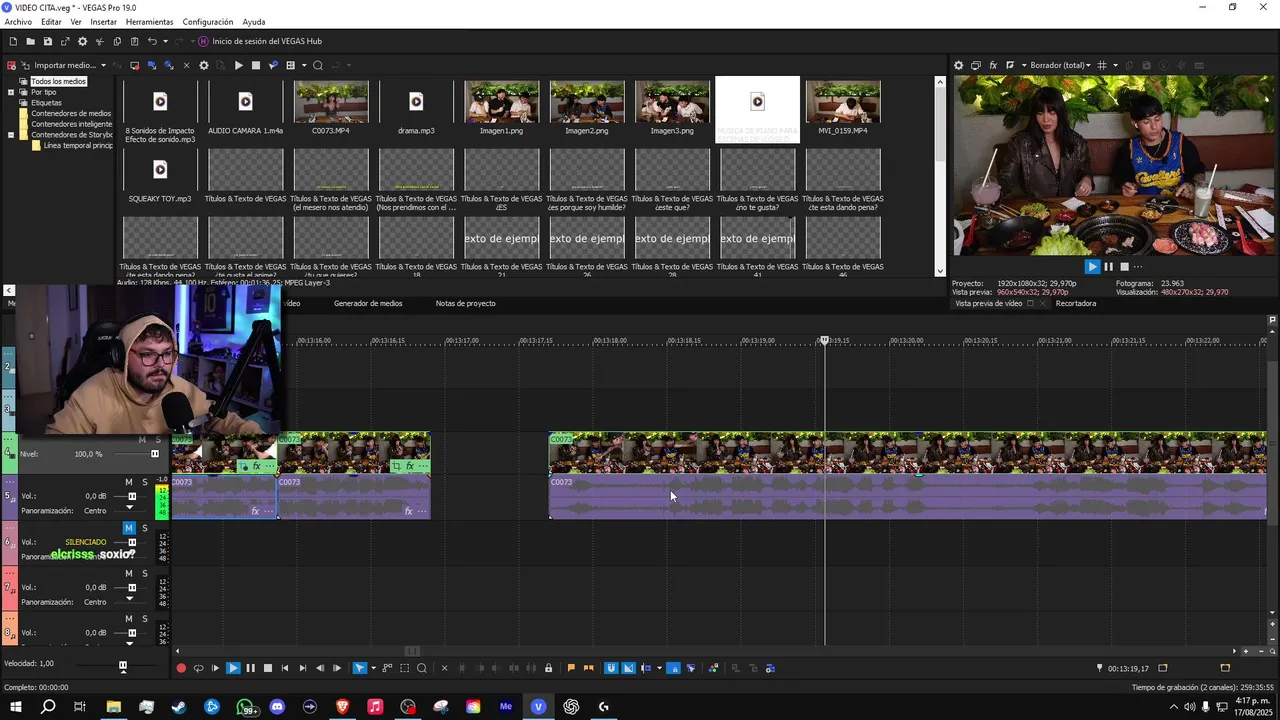
Task: Solo audio track 5 with S
Action: pyautogui.click(x=144, y=482)
